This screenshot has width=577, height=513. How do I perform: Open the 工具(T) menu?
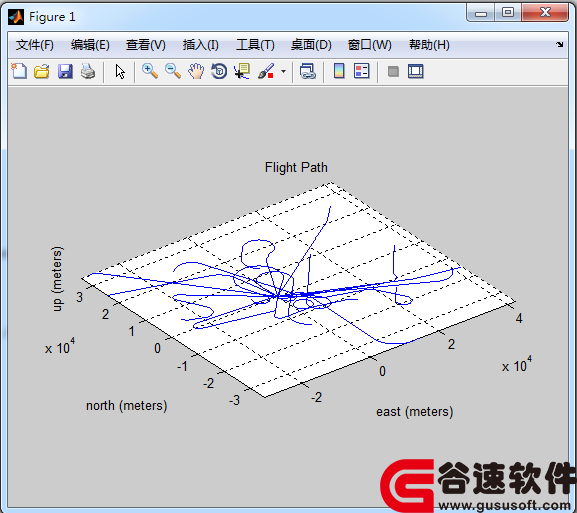tap(255, 45)
